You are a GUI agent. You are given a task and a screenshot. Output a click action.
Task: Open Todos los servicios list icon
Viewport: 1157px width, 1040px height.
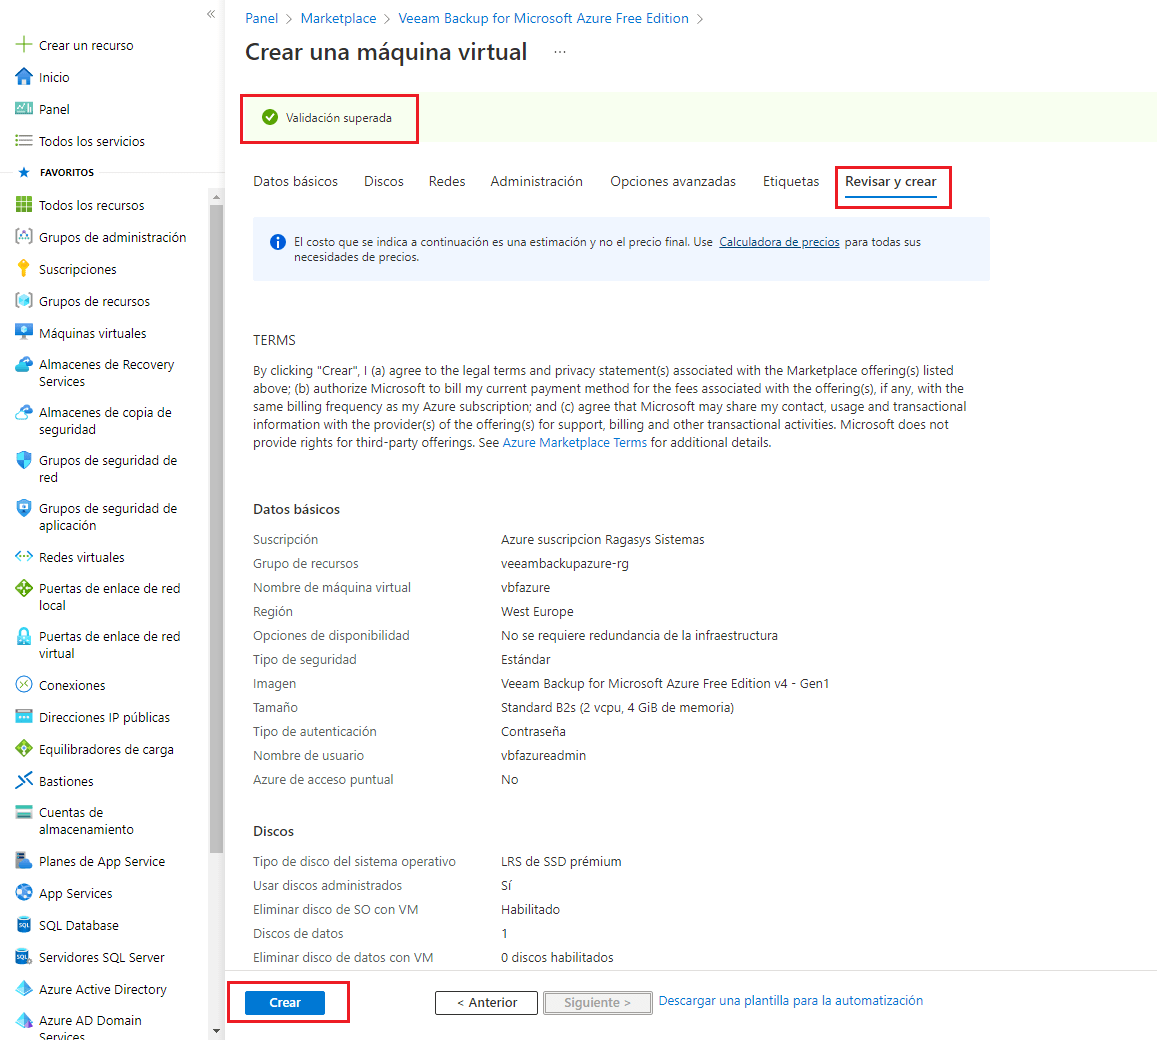[24, 140]
